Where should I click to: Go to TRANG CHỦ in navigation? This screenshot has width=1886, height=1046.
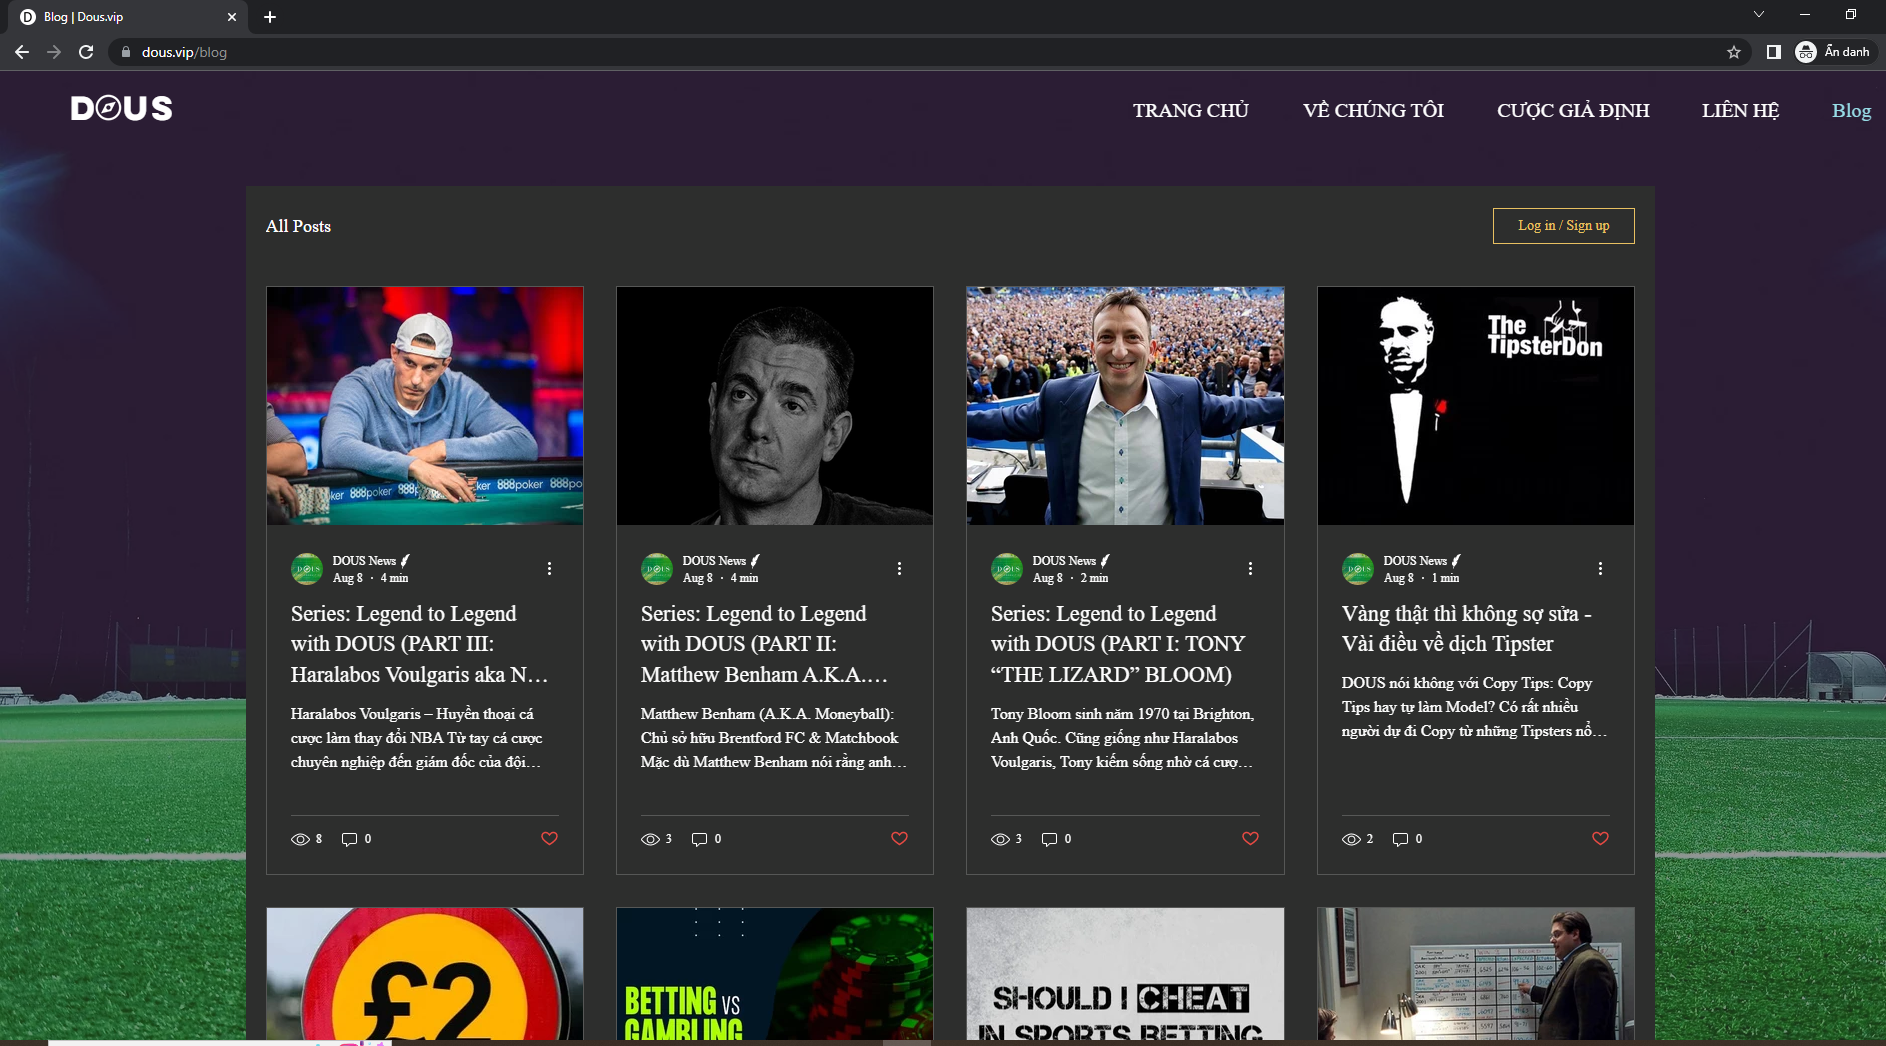[x=1191, y=110]
